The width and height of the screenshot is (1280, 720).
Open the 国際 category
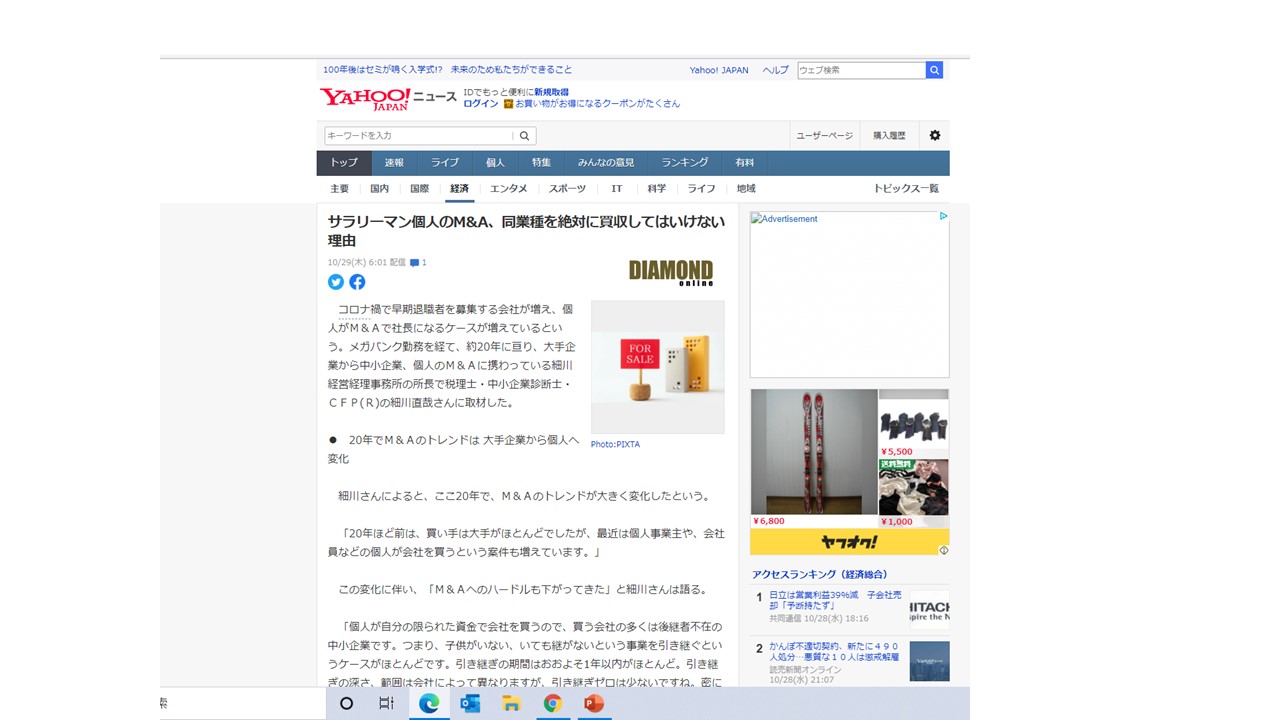pyautogui.click(x=420, y=189)
